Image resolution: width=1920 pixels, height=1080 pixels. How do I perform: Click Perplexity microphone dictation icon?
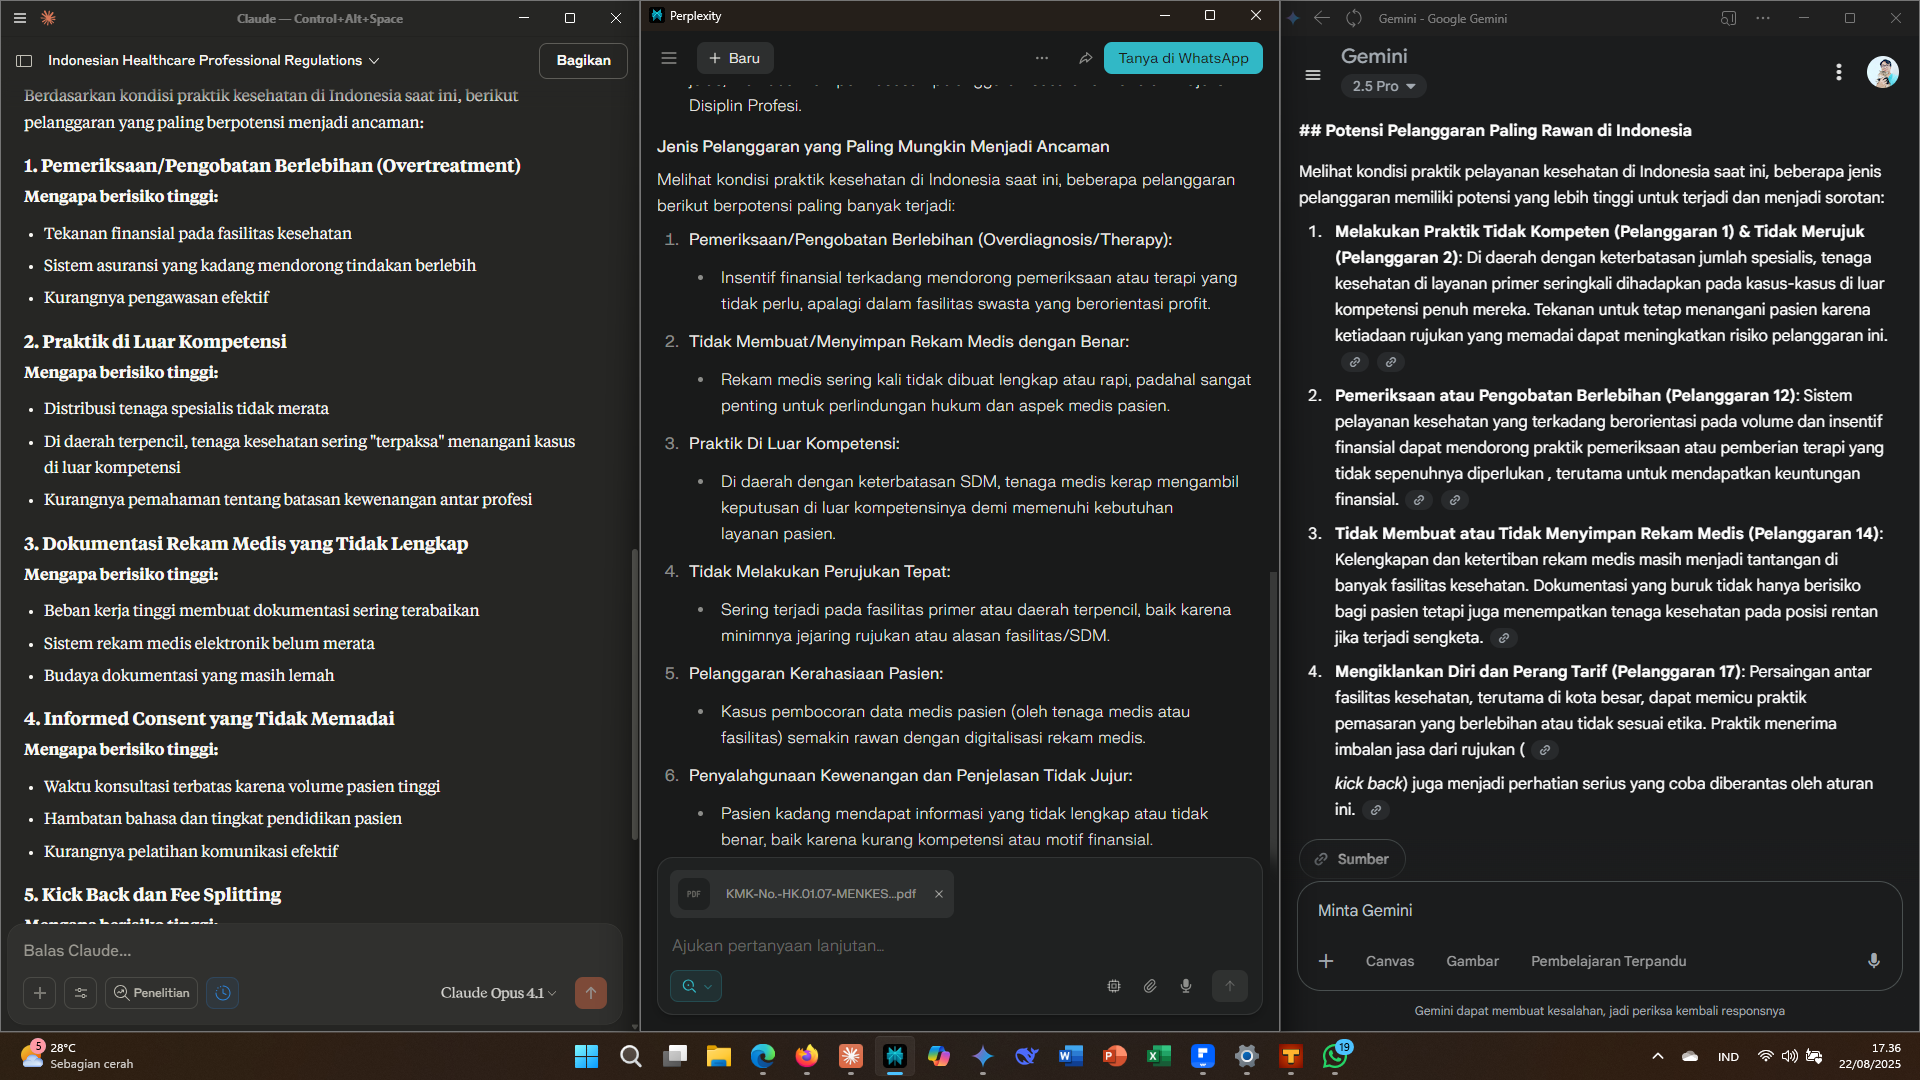click(1186, 986)
